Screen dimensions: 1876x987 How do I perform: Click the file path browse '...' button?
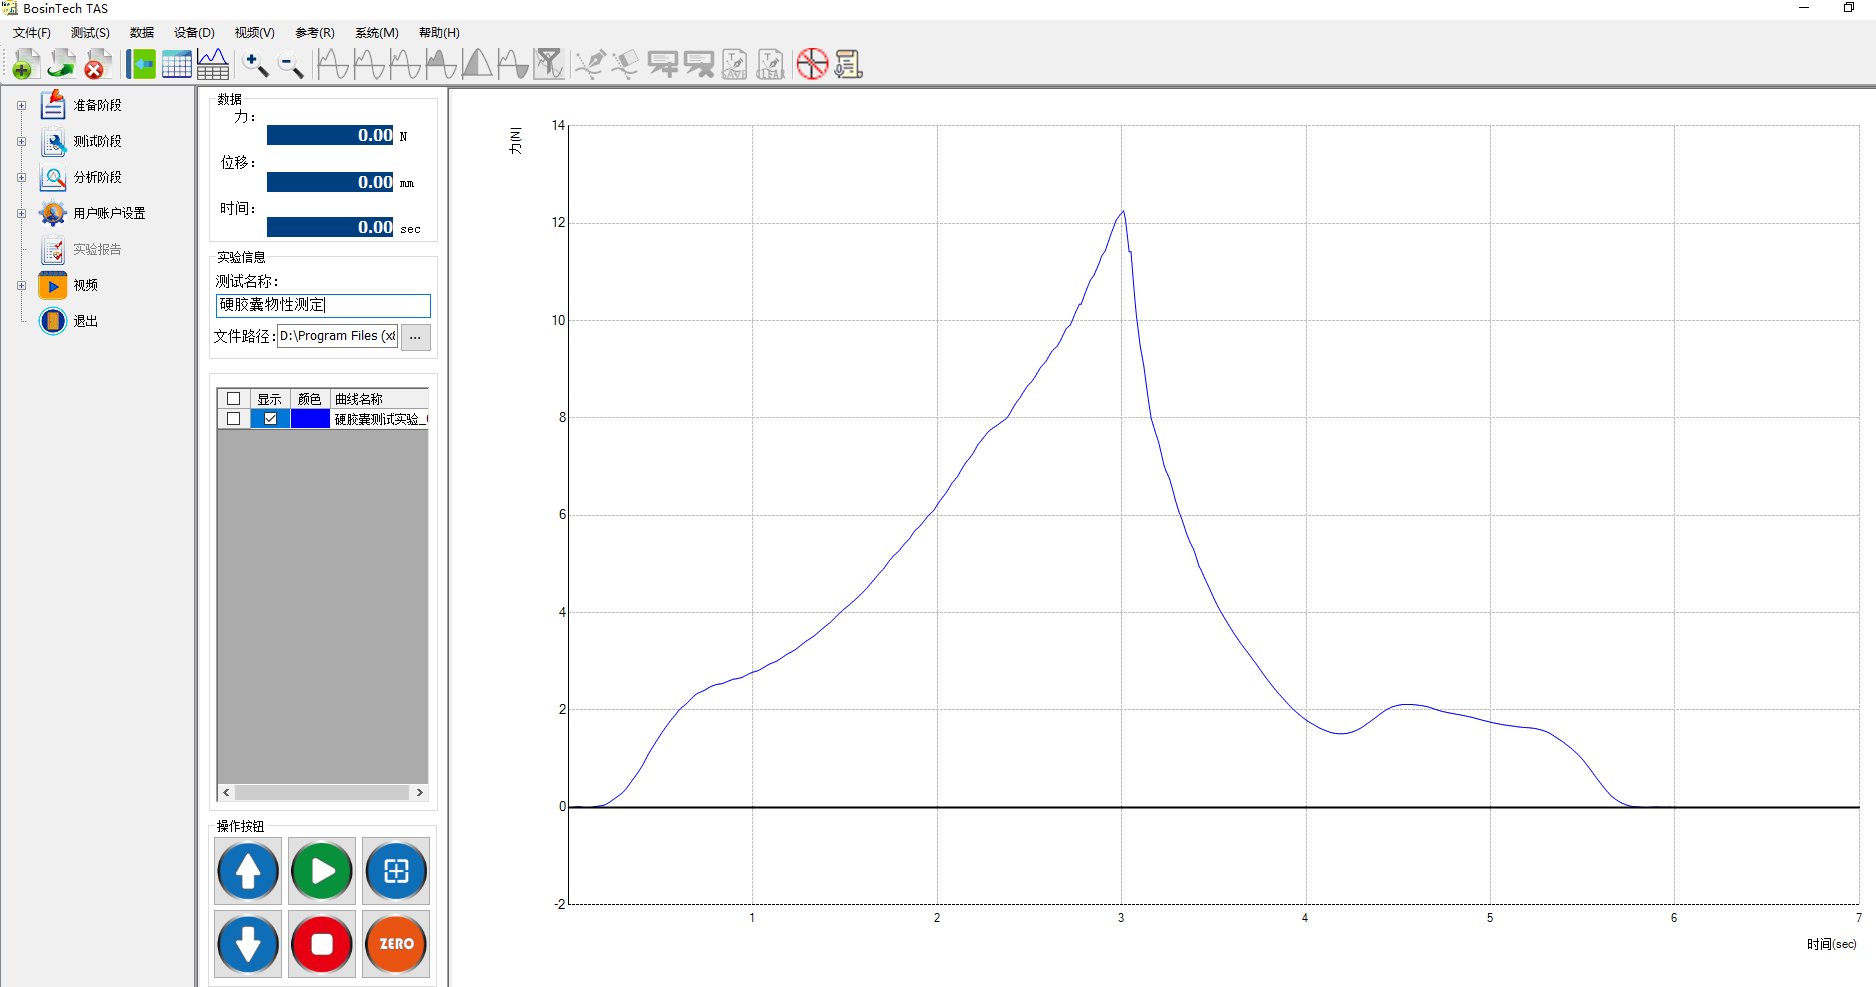click(415, 337)
